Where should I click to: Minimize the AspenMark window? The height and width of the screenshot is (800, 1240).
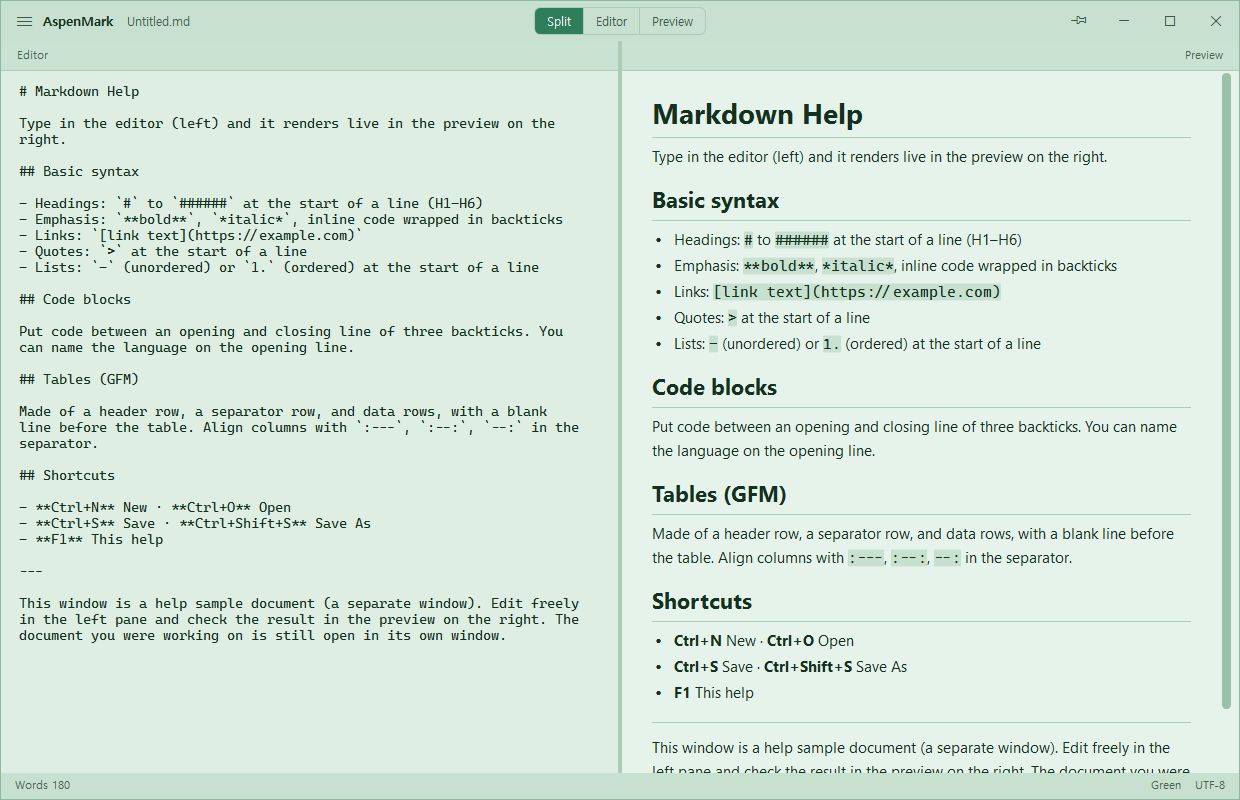click(x=1124, y=21)
